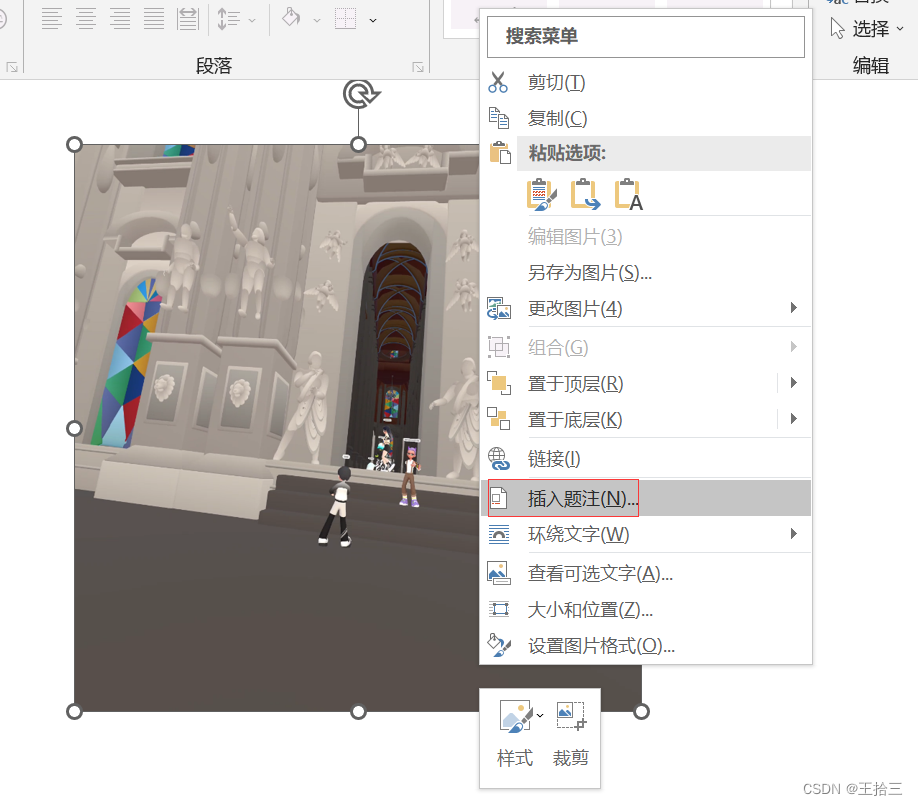Open the line spacing dropdown arrow
The height and width of the screenshot is (806, 918).
pyautogui.click(x=252, y=20)
